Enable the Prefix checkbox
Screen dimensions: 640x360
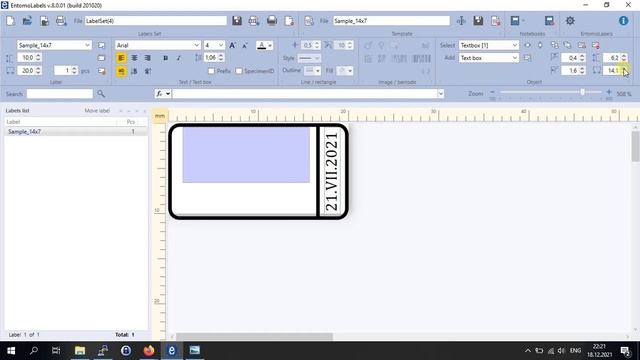(211, 71)
